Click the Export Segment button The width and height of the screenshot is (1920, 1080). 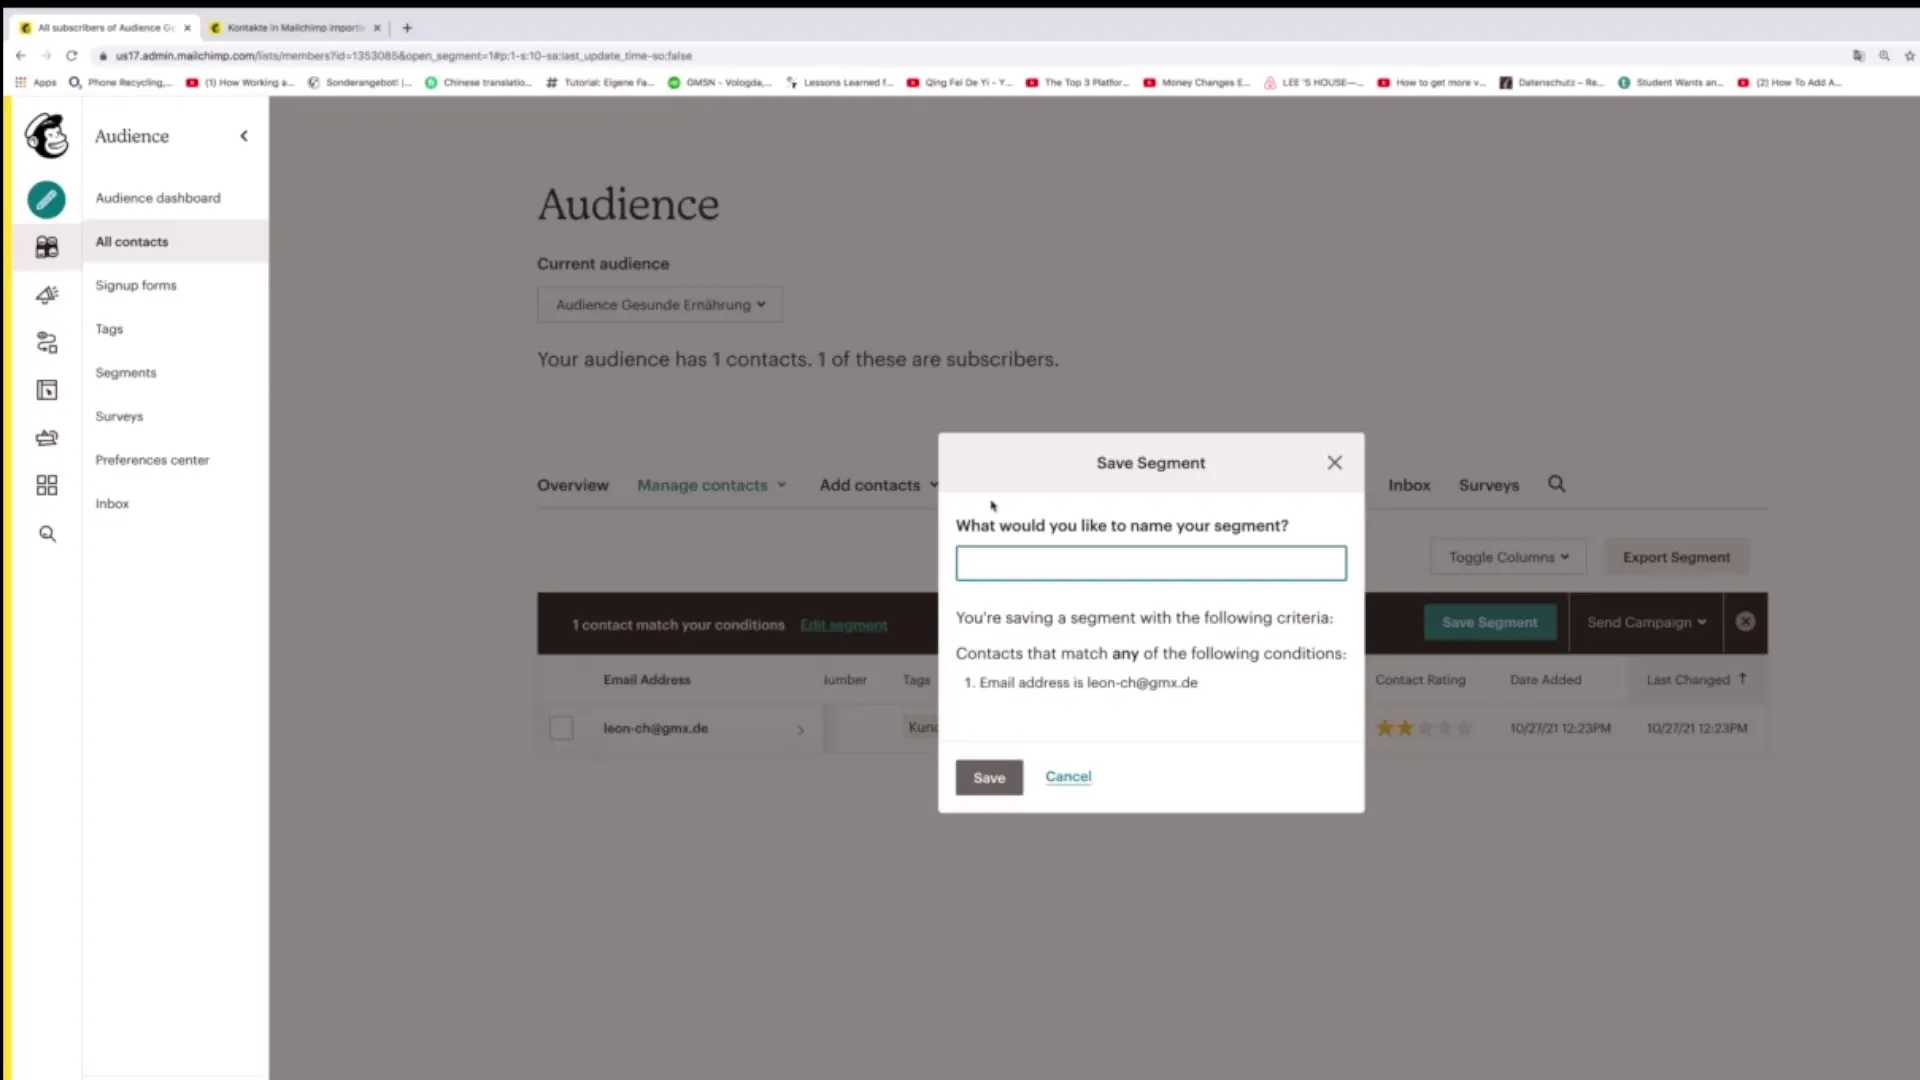pyautogui.click(x=1676, y=557)
